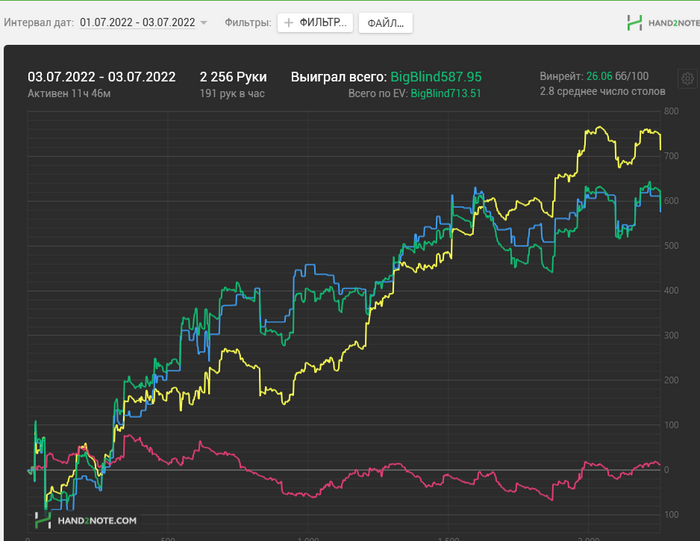This screenshot has height=541, width=700.
Task: Click the 800 axis label
Action: [671, 111]
